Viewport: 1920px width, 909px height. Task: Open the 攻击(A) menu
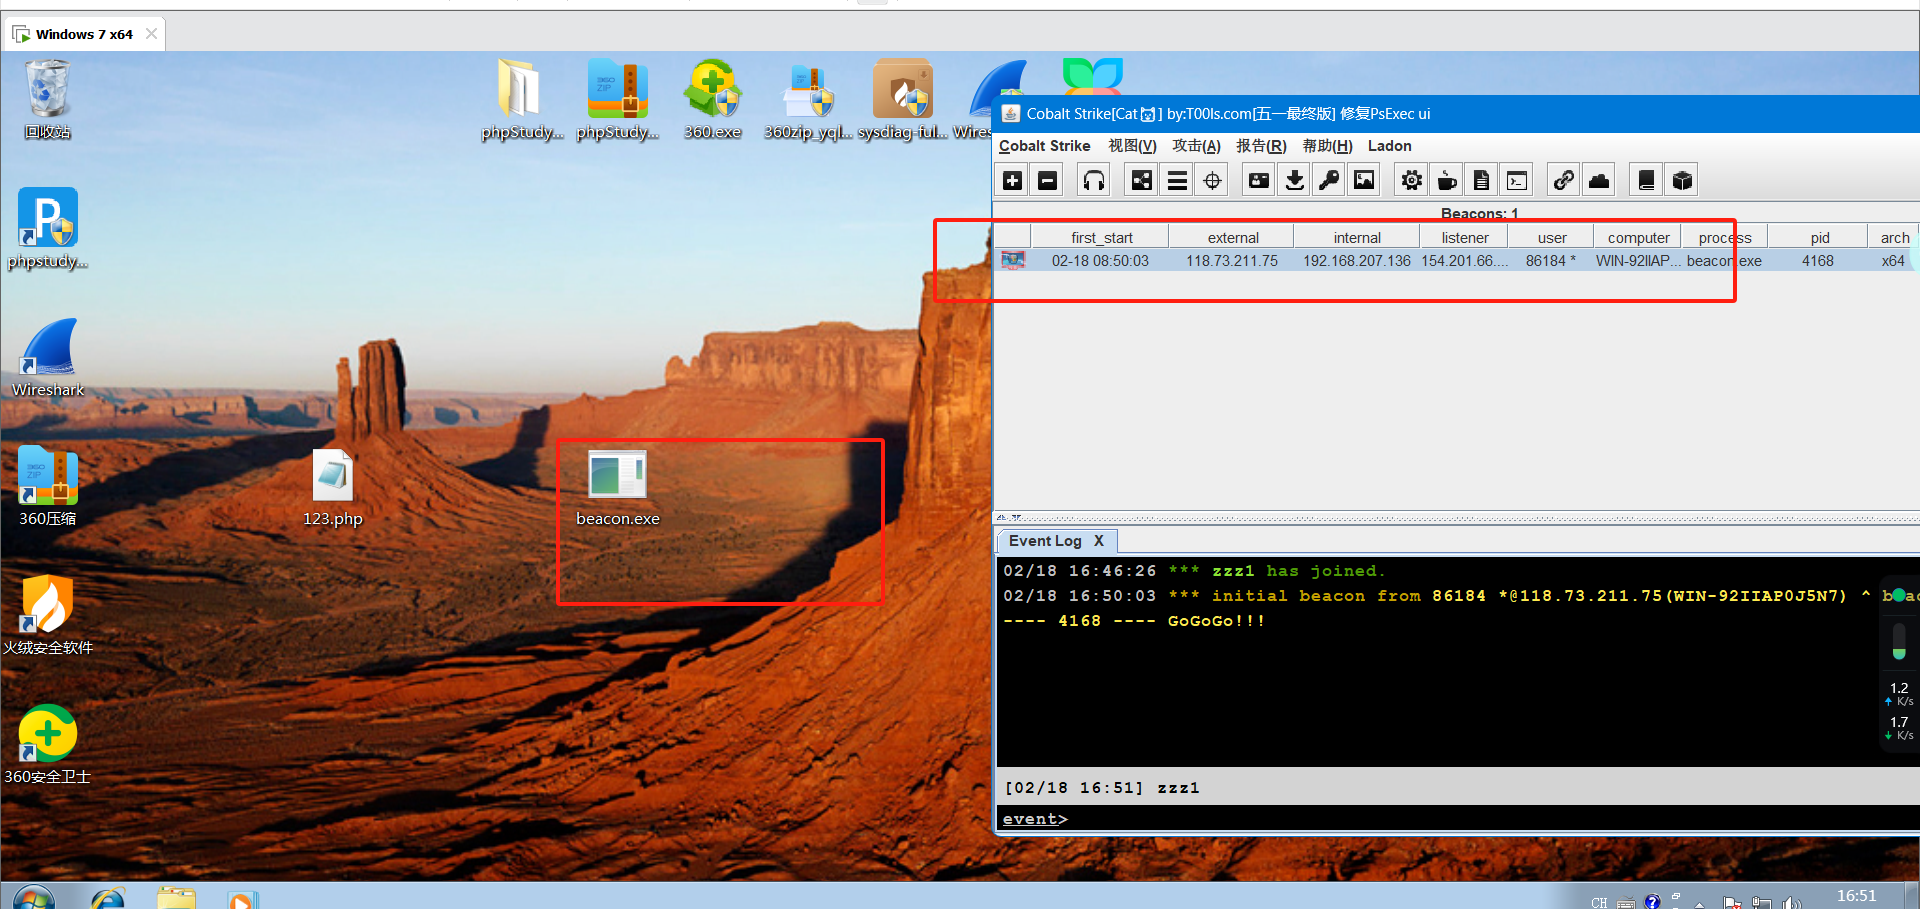(1196, 146)
